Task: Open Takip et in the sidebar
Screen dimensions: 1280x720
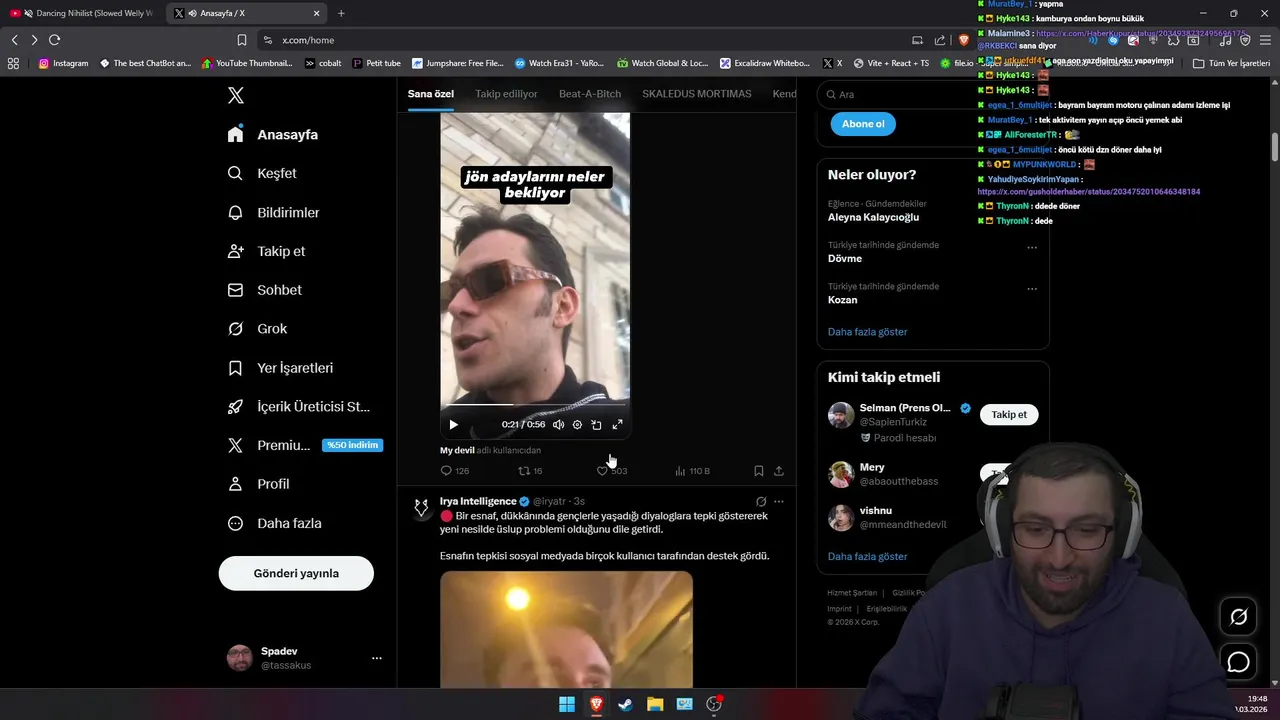Action: click(267, 251)
